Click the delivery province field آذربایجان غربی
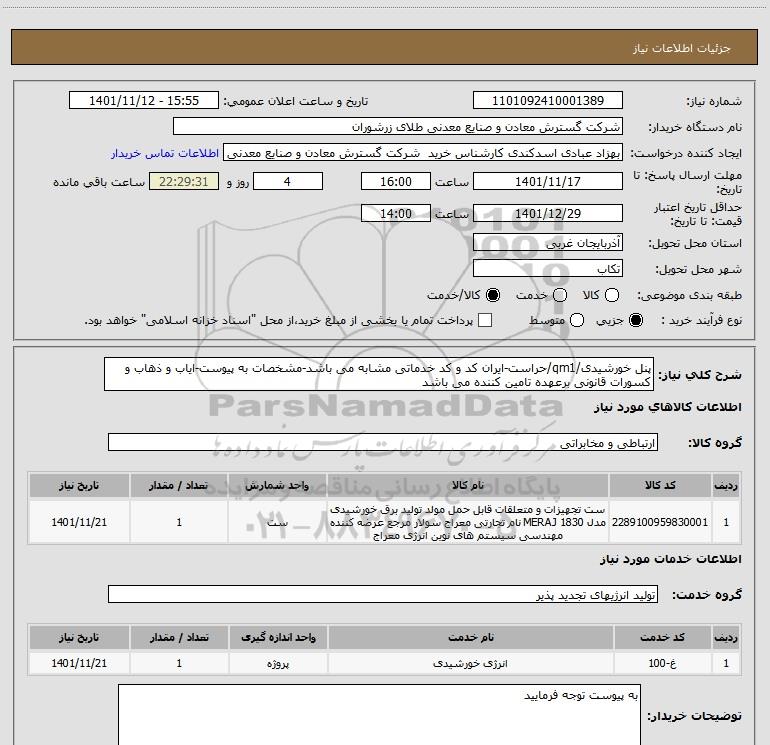The height and width of the screenshot is (745, 770). point(548,243)
